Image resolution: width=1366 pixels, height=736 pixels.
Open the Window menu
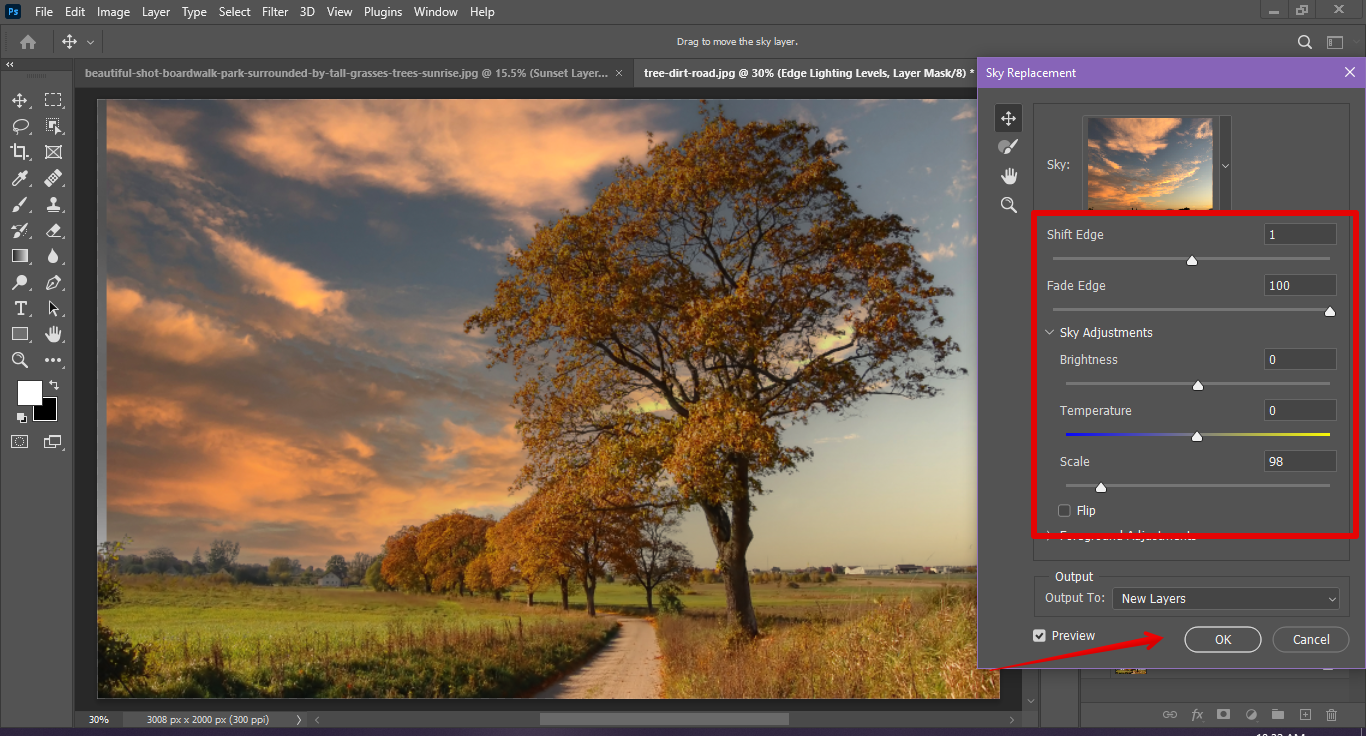pyautogui.click(x=436, y=12)
